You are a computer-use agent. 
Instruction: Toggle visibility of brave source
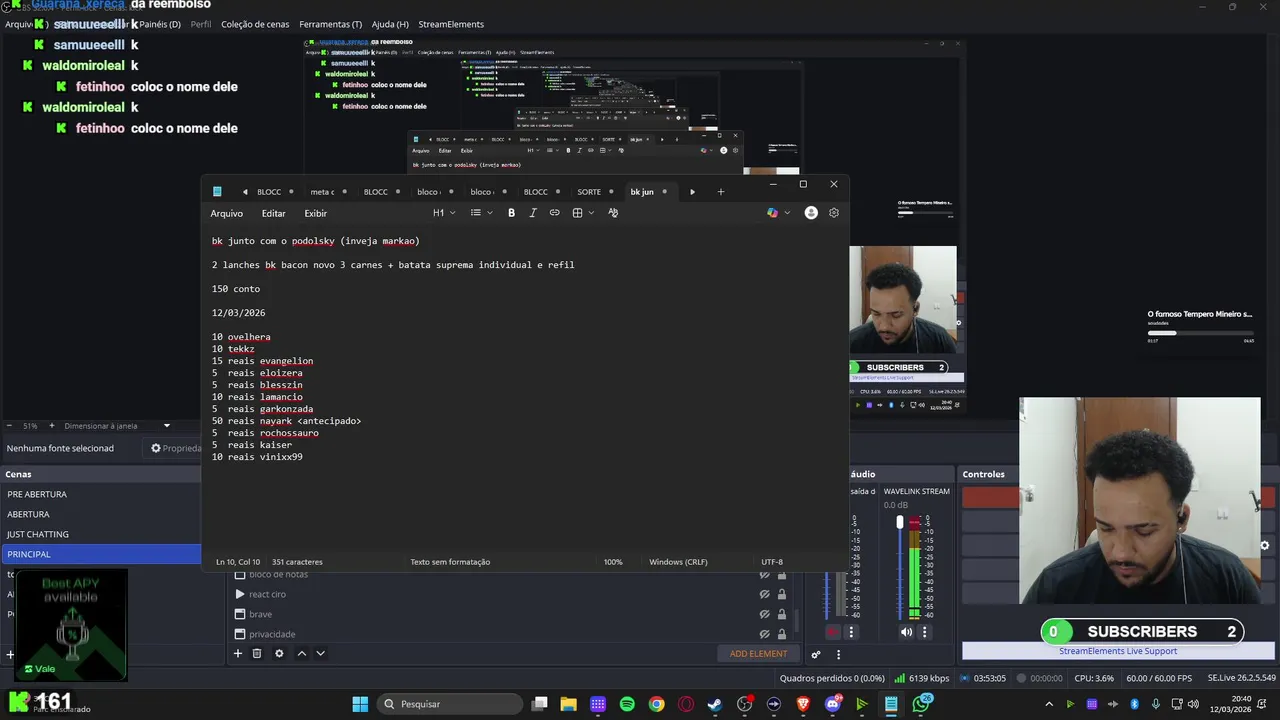coord(765,614)
